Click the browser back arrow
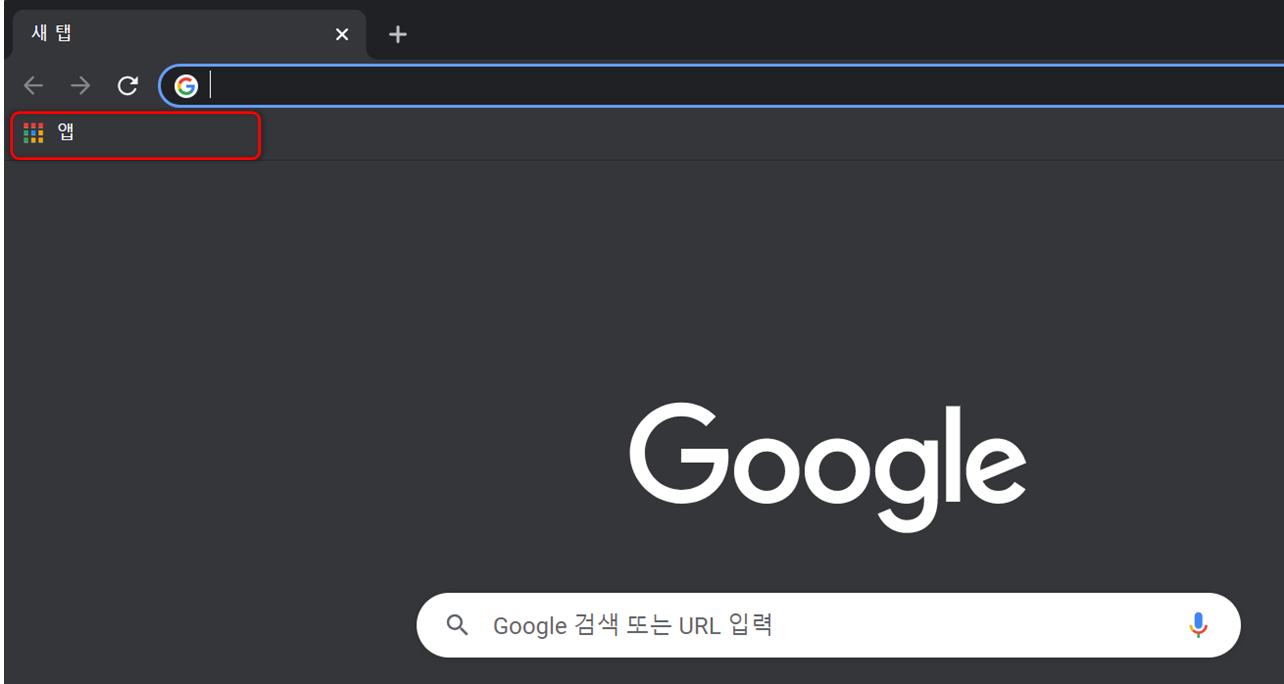Image resolution: width=1284 pixels, height=684 pixels. point(33,86)
